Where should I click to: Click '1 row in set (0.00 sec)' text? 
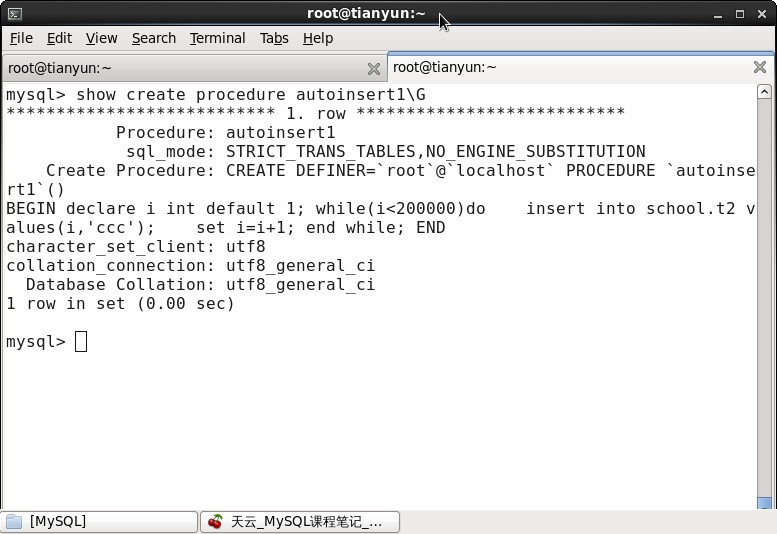click(x=120, y=304)
